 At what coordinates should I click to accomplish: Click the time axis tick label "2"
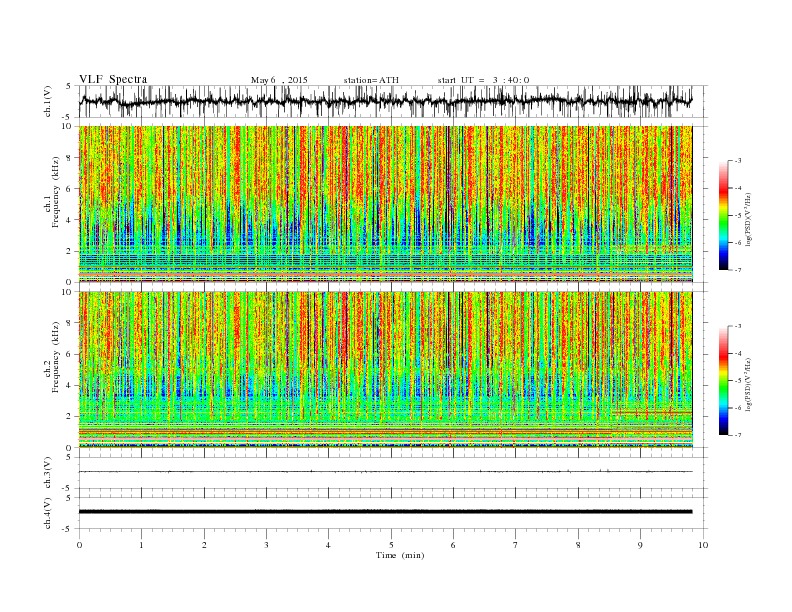point(204,545)
